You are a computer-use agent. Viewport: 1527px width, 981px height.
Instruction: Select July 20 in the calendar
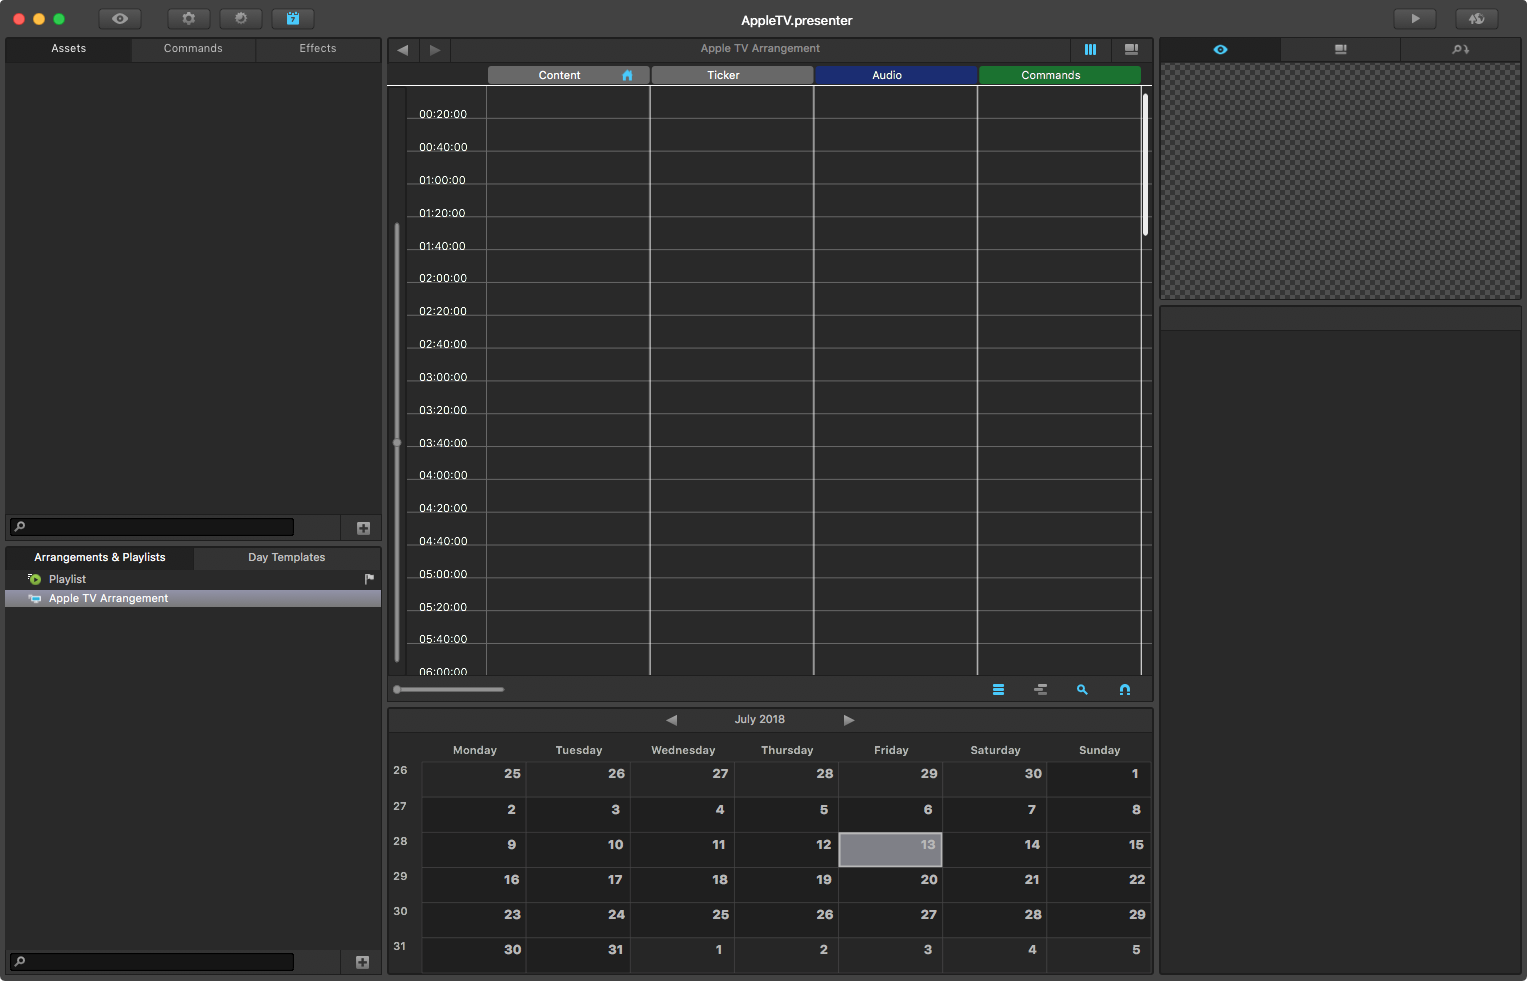(890, 885)
